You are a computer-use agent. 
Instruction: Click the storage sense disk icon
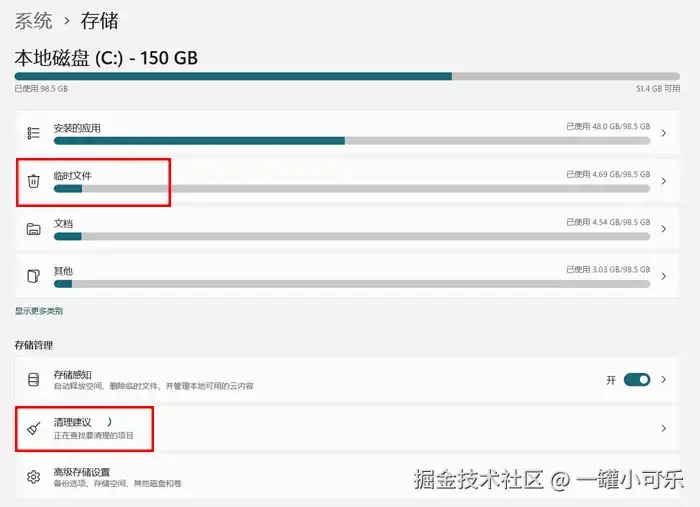(x=33, y=380)
